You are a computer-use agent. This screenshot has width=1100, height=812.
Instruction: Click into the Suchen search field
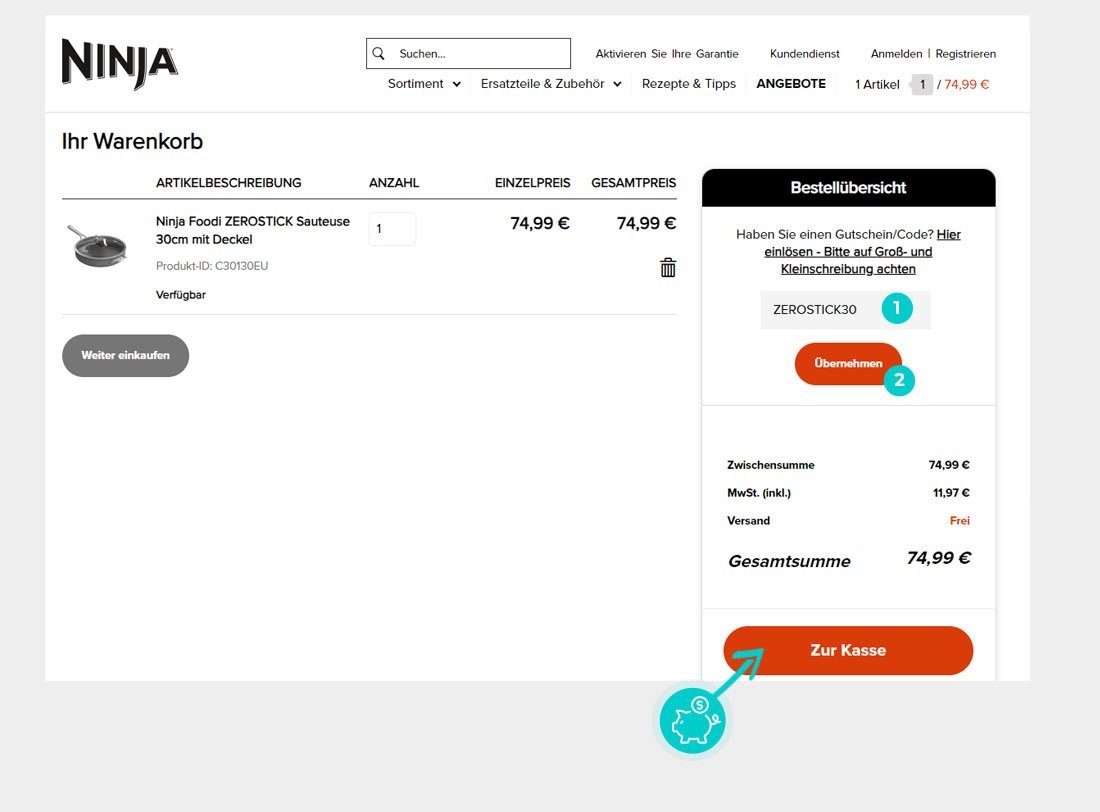[x=468, y=53]
